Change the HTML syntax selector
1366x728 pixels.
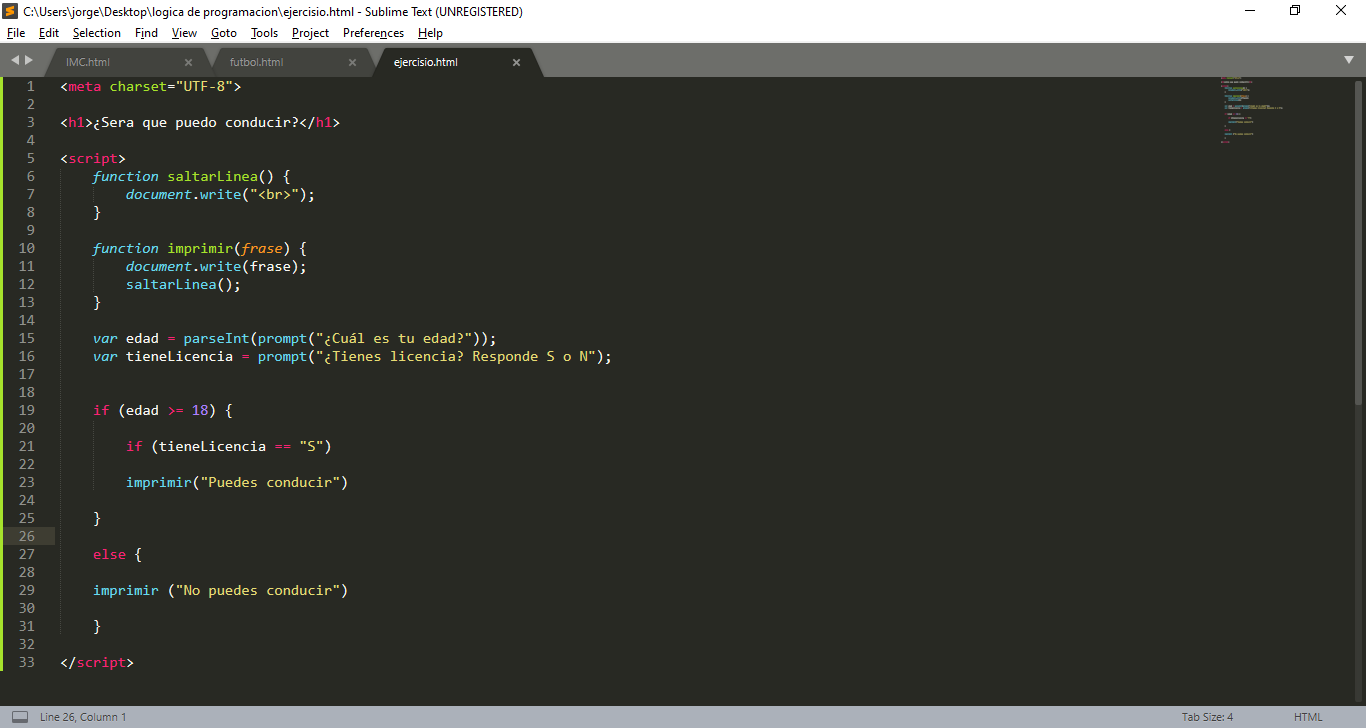tap(1307, 717)
